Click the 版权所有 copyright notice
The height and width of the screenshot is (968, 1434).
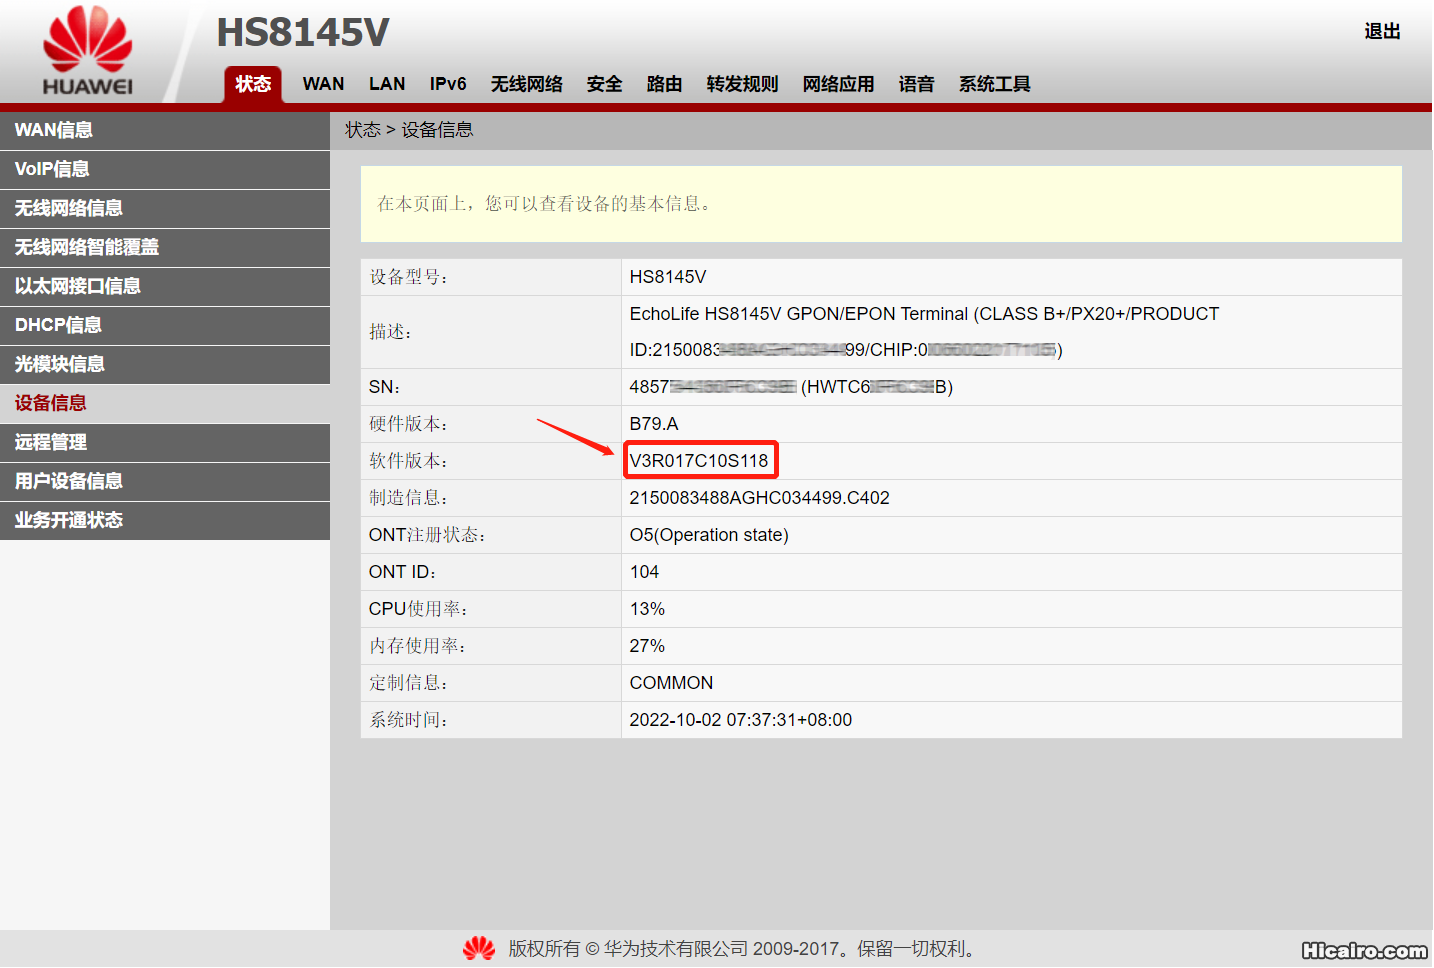coord(741,948)
